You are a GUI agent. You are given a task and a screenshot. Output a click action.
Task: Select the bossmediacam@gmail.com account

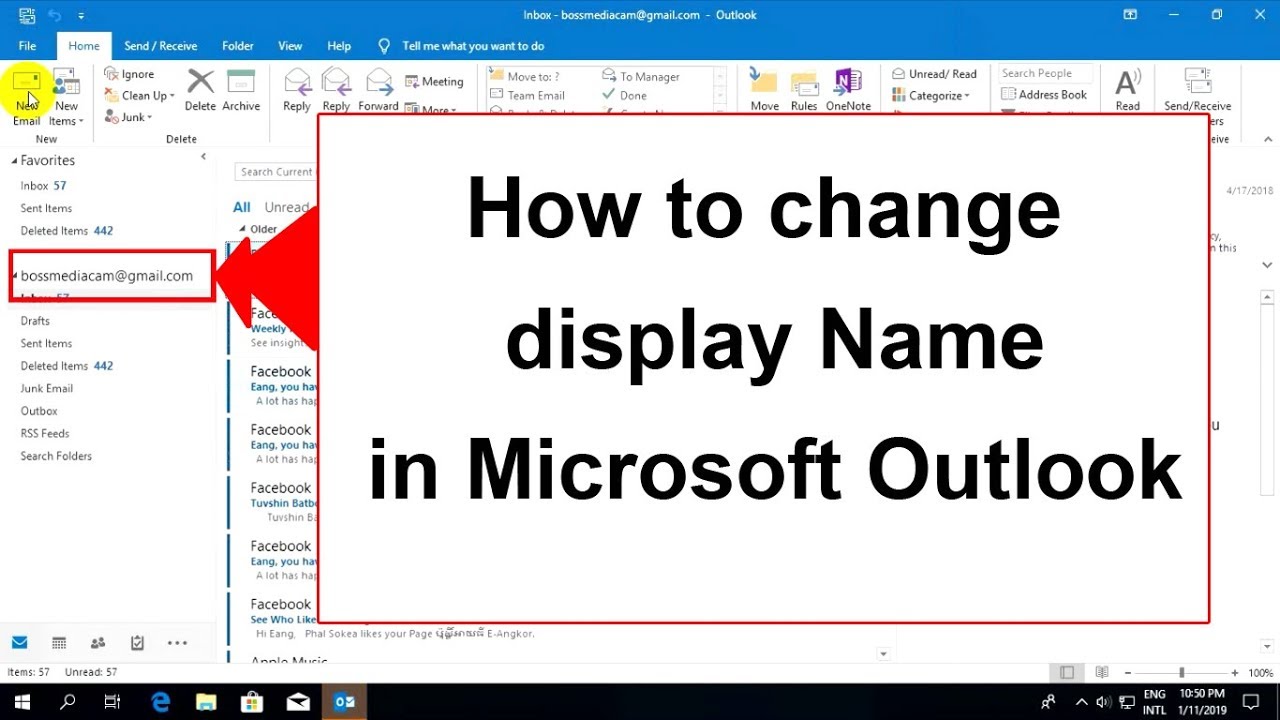coord(106,276)
